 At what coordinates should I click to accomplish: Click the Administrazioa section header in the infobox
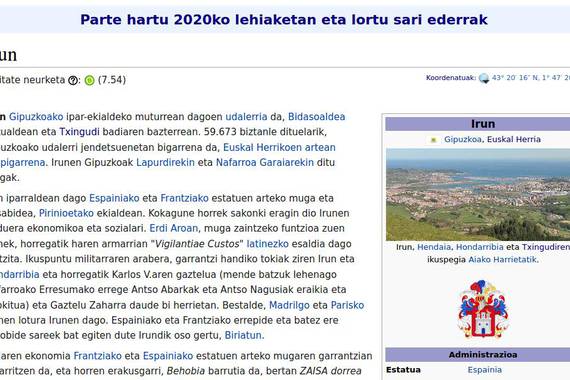tap(483, 355)
